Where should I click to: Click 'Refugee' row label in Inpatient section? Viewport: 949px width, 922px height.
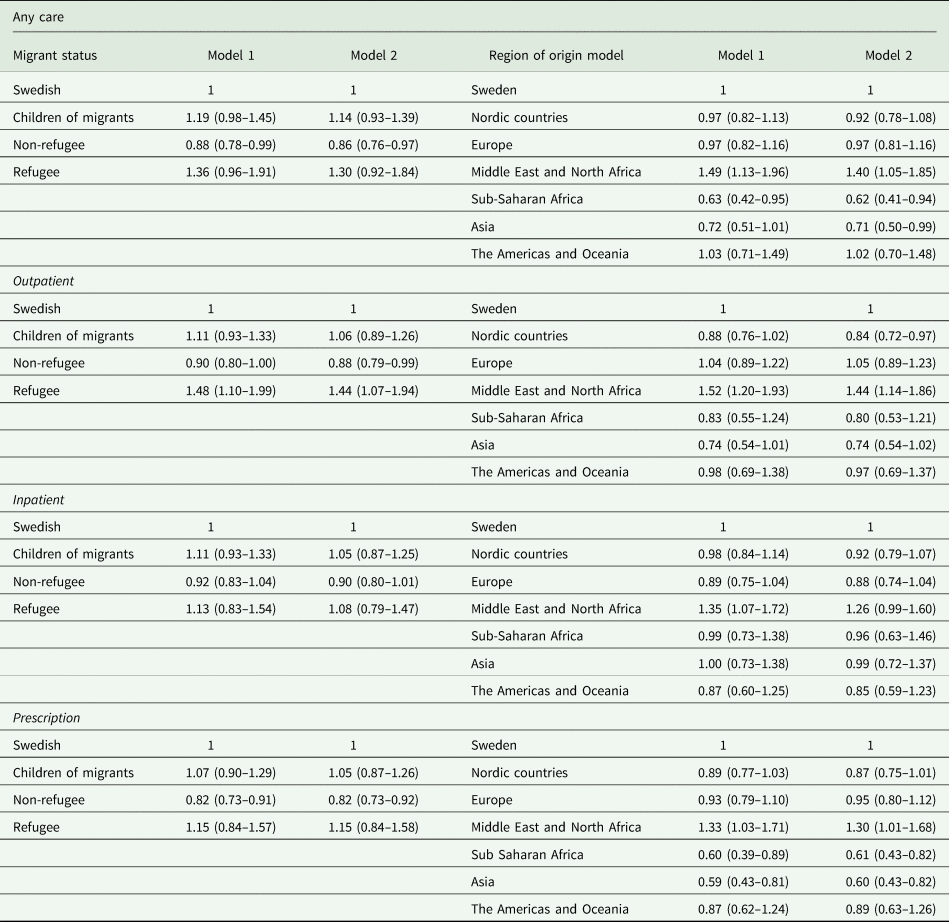[36, 609]
